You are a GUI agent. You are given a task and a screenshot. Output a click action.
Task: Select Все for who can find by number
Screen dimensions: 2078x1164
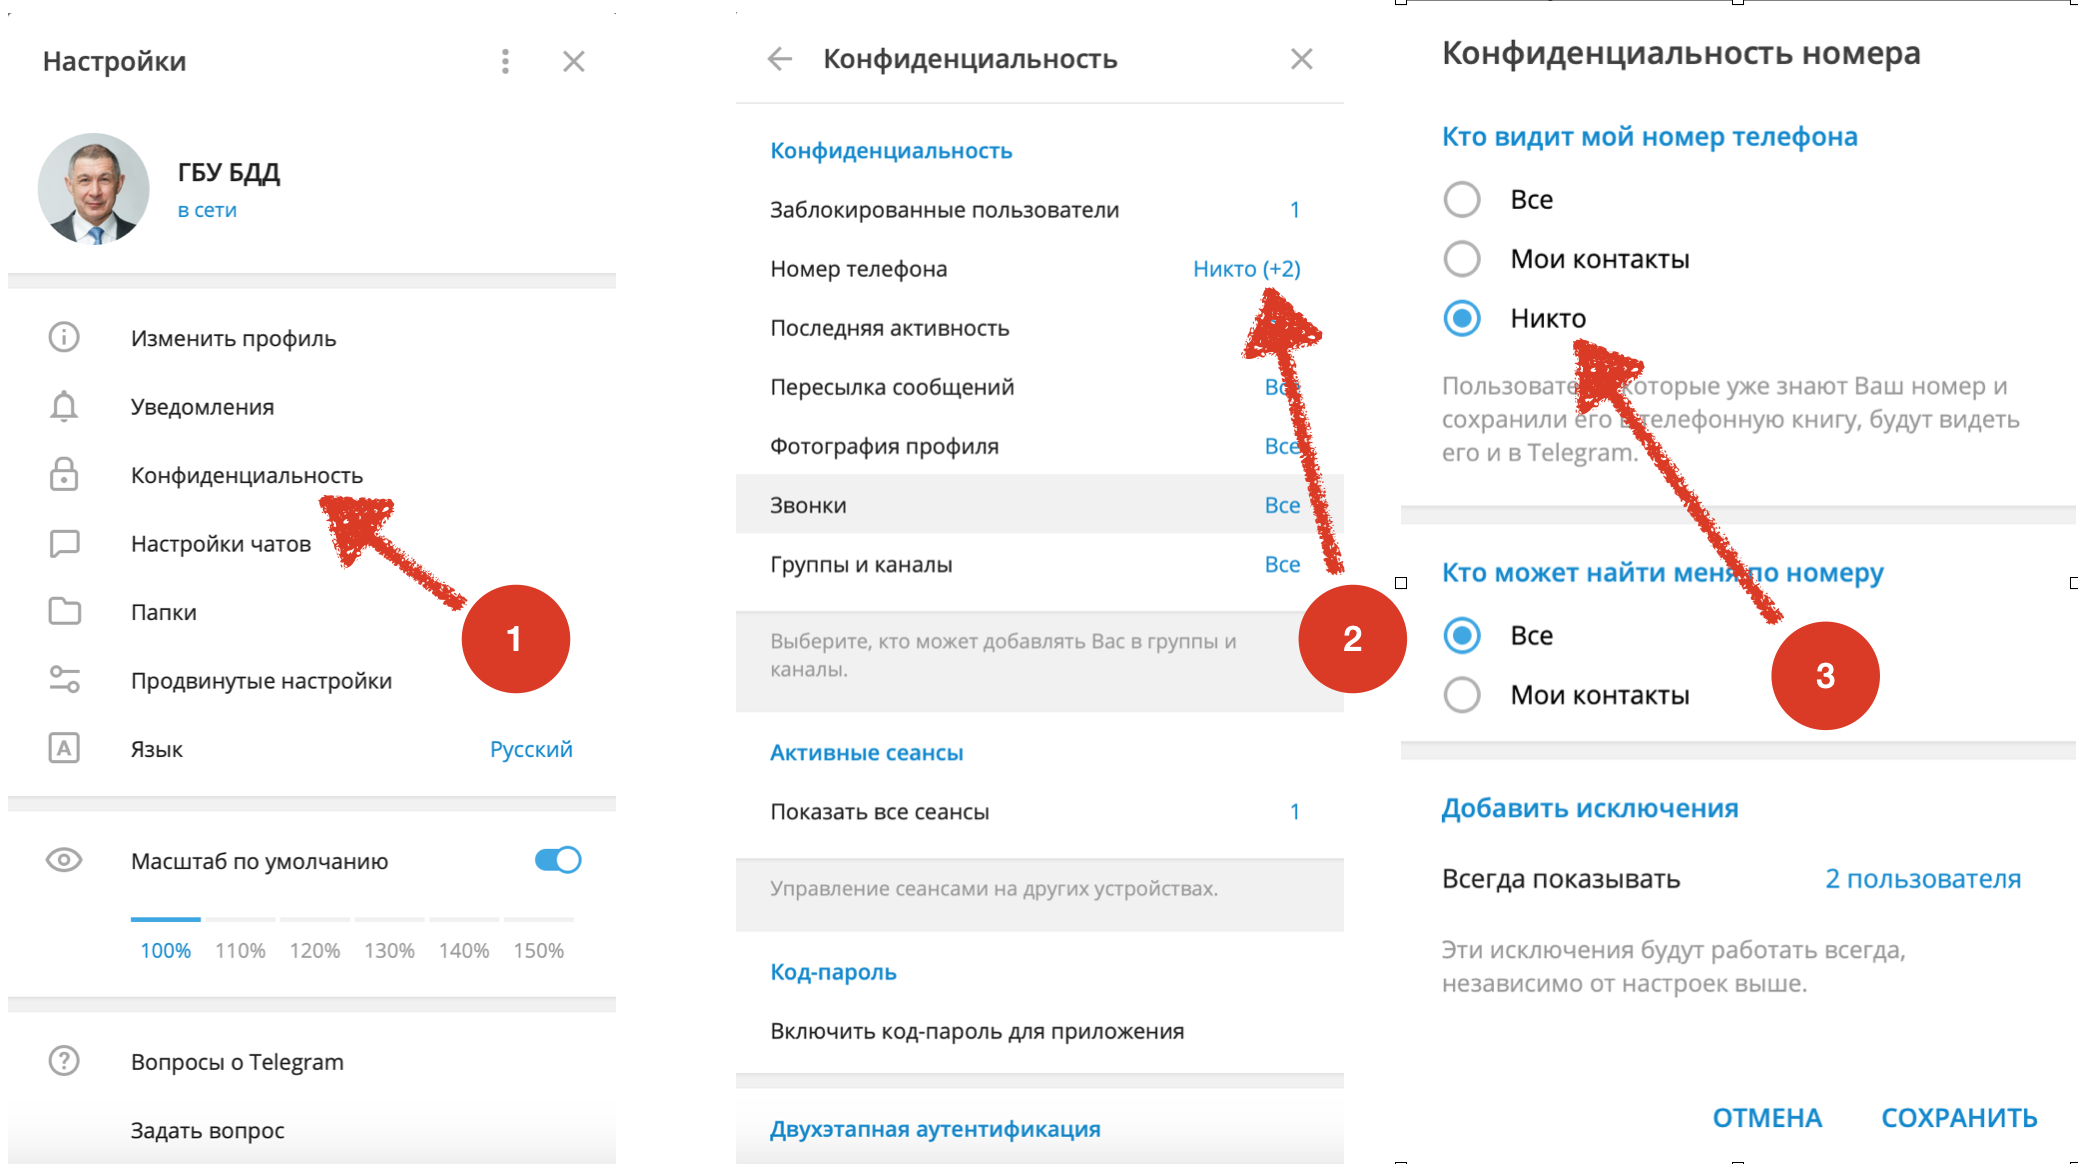[x=1489, y=633]
